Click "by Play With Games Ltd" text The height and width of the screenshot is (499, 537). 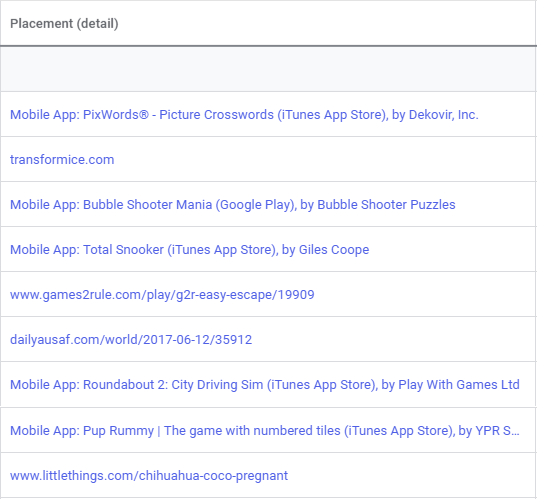[450, 385]
